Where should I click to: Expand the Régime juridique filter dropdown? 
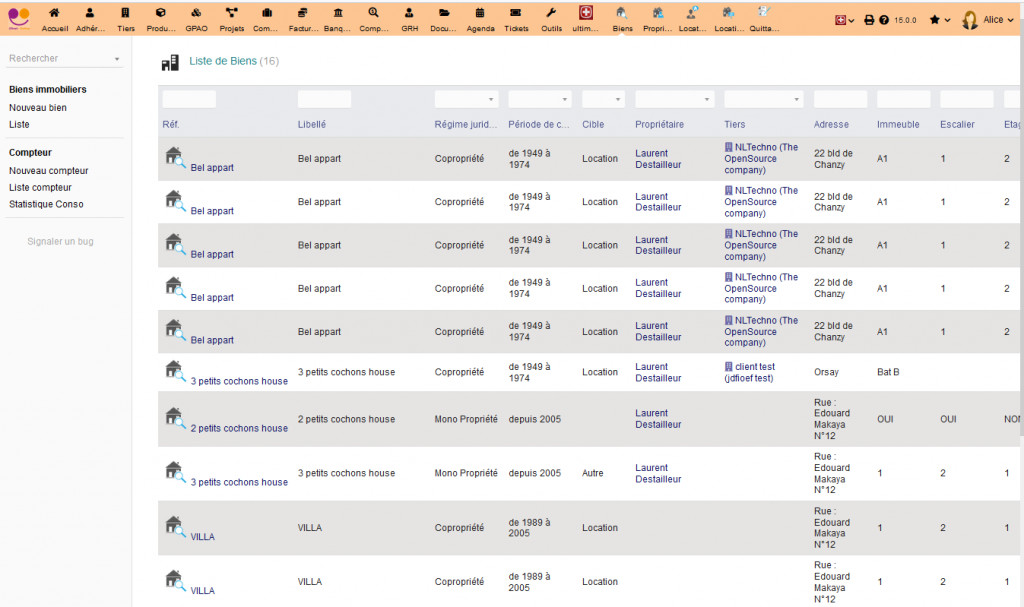click(465, 100)
